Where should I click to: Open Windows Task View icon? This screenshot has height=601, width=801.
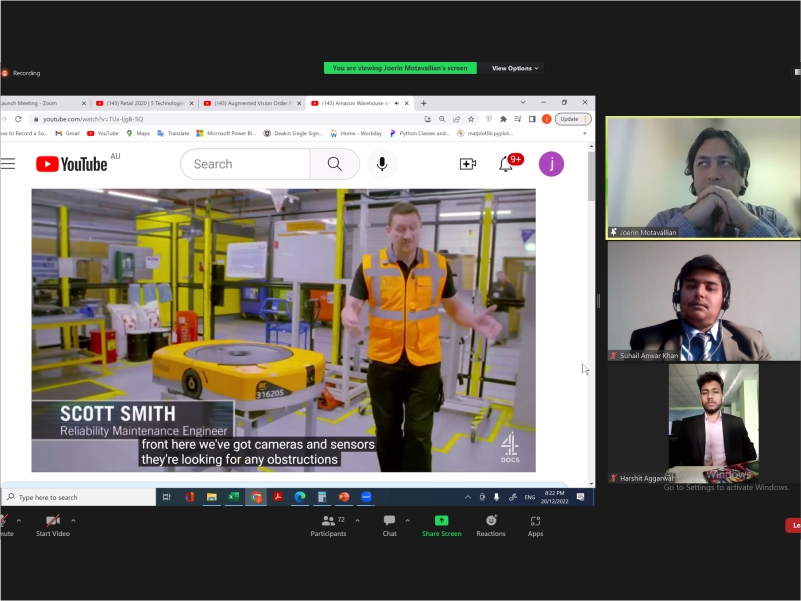point(166,497)
